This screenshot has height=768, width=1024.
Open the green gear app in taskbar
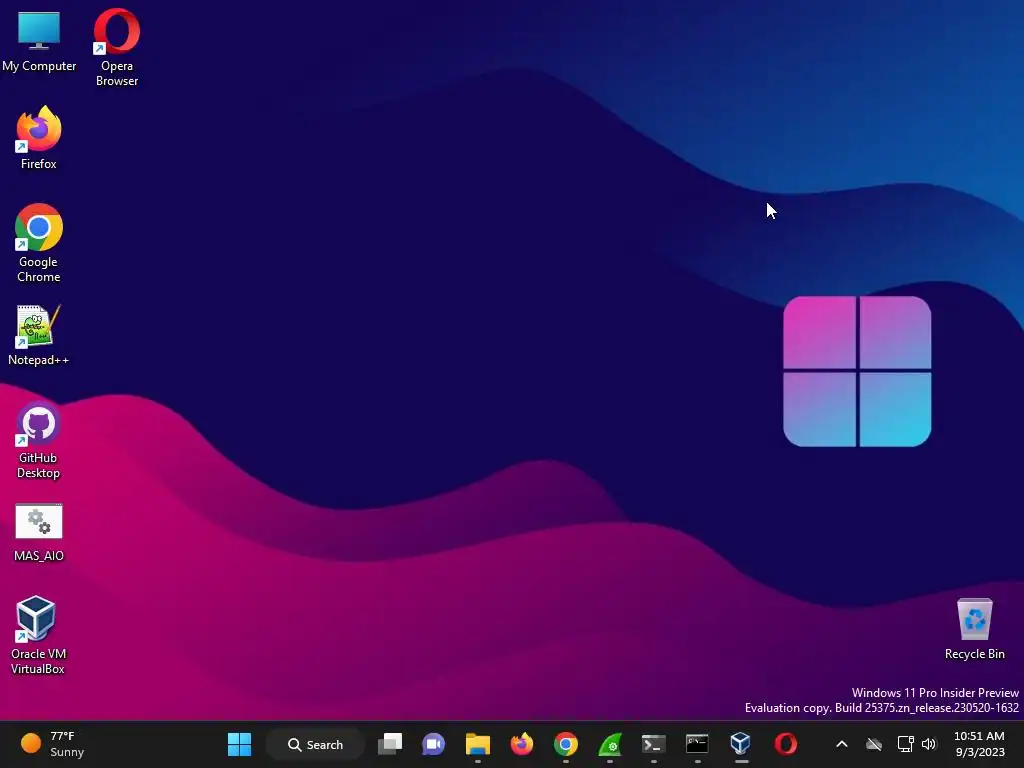609,744
